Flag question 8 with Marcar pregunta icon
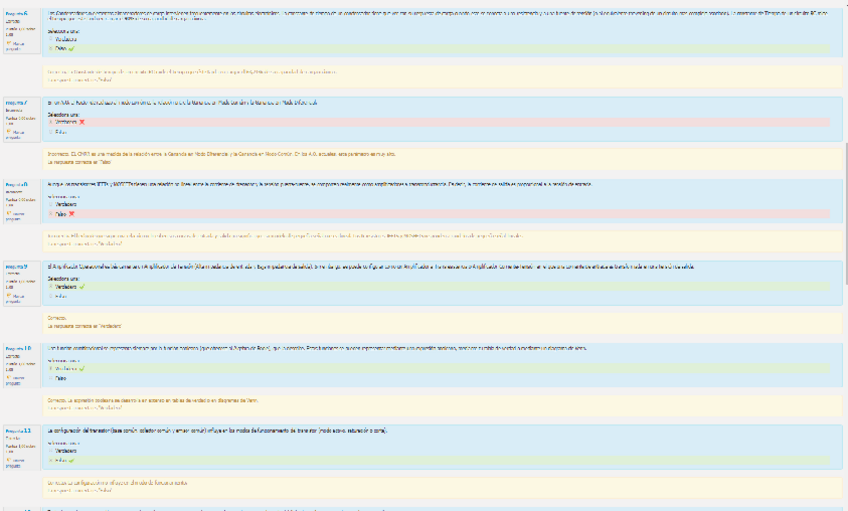Screen dimensions: 848x511 pyautogui.click(x=8, y=214)
